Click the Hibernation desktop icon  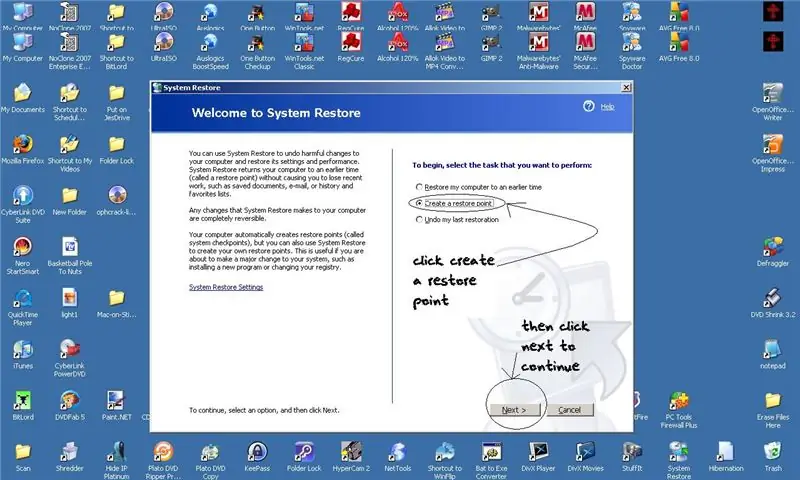click(726, 452)
